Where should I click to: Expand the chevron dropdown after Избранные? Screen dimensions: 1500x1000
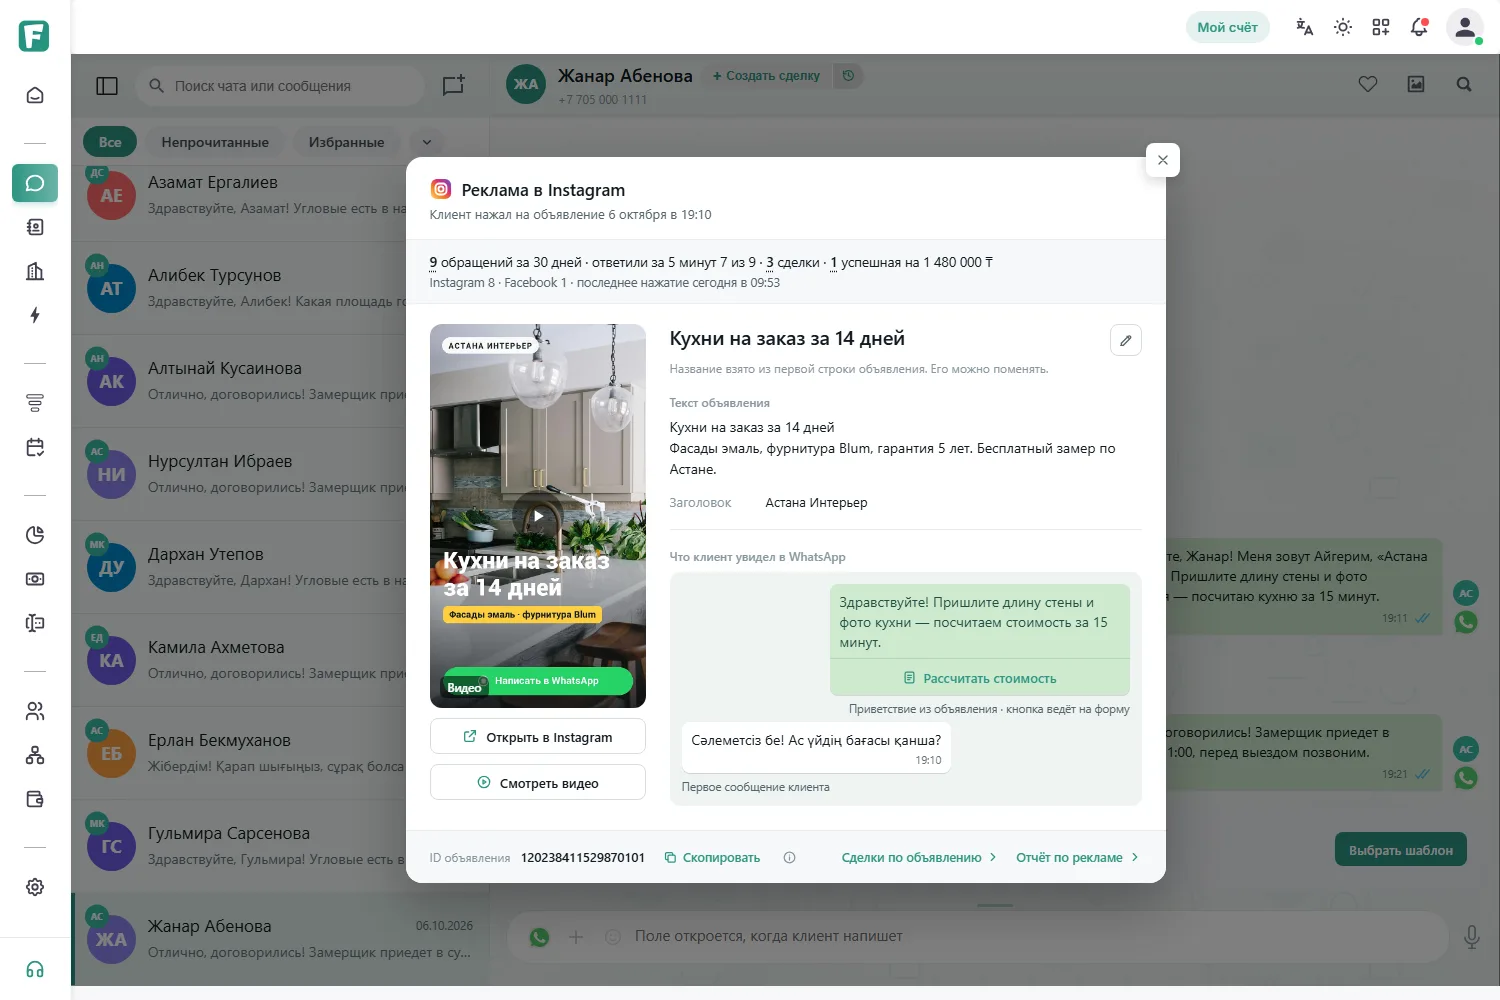427,142
